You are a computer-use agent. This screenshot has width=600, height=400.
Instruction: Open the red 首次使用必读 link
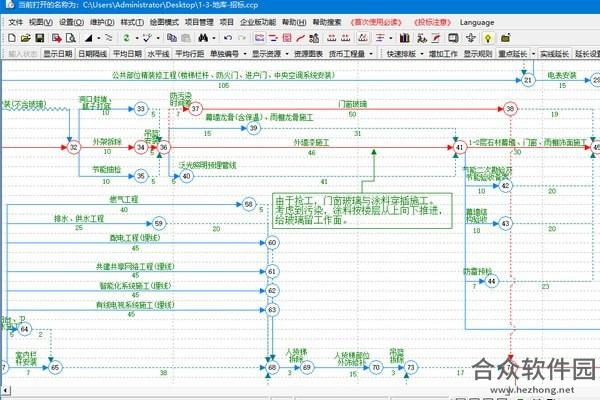(376, 22)
